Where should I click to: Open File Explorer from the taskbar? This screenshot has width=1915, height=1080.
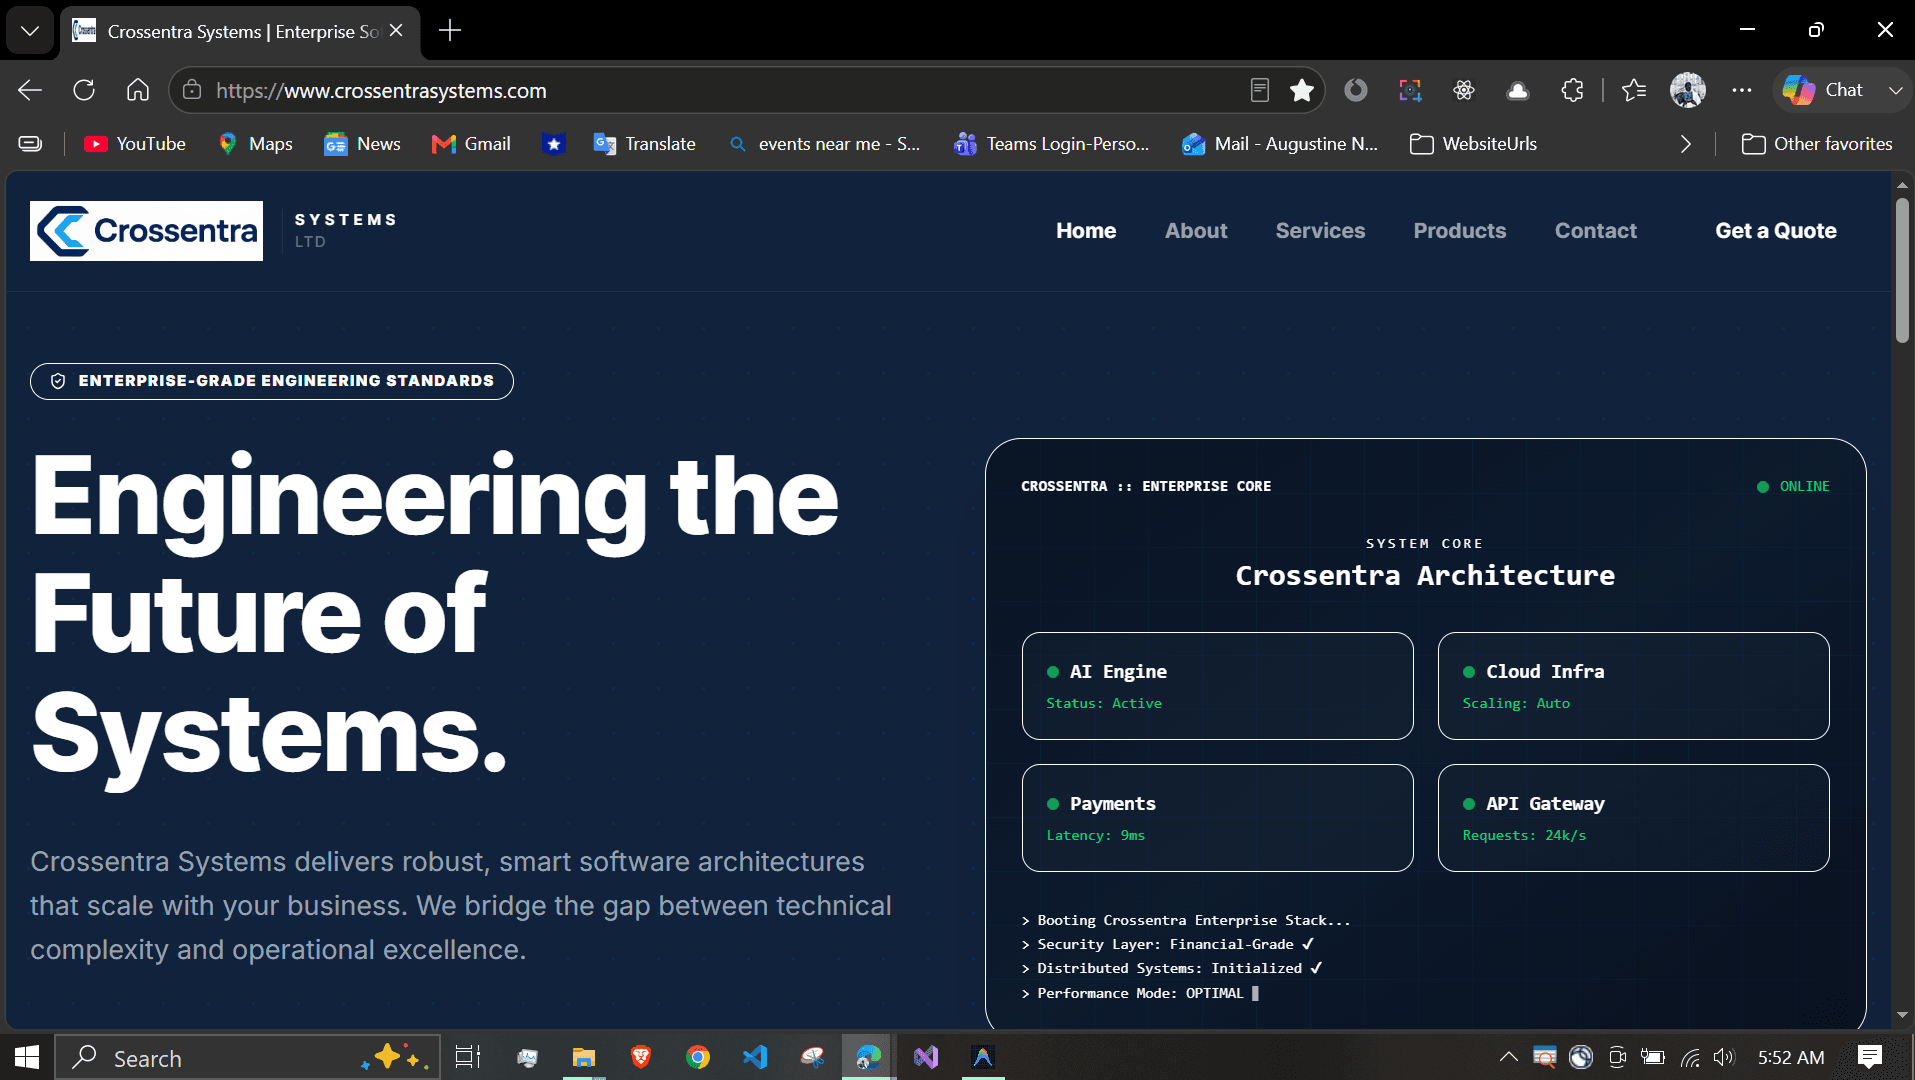pos(583,1057)
